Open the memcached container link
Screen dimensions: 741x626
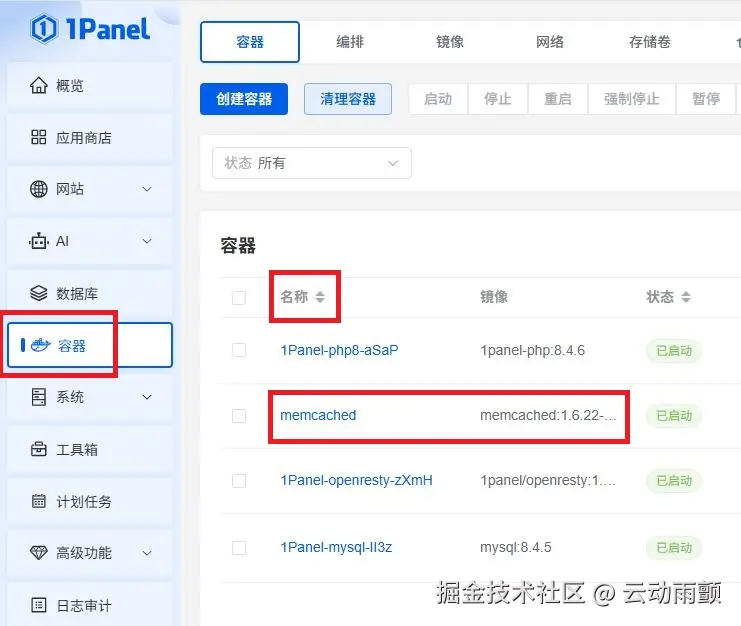pyautogui.click(x=318, y=415)
